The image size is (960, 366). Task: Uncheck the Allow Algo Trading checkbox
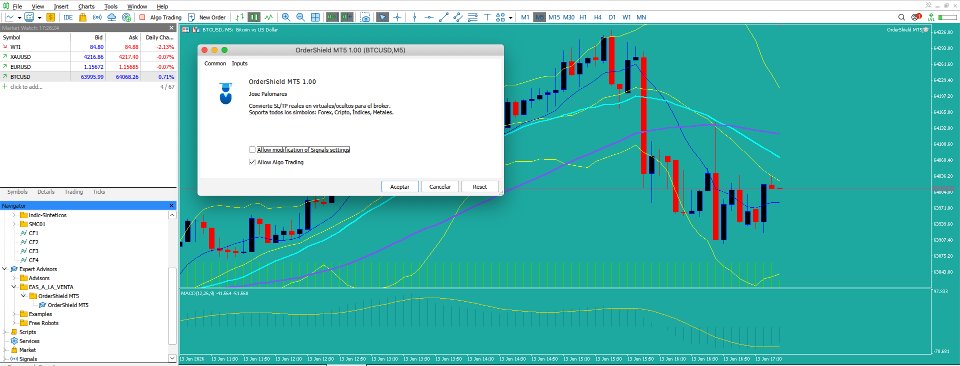(252, 162)
